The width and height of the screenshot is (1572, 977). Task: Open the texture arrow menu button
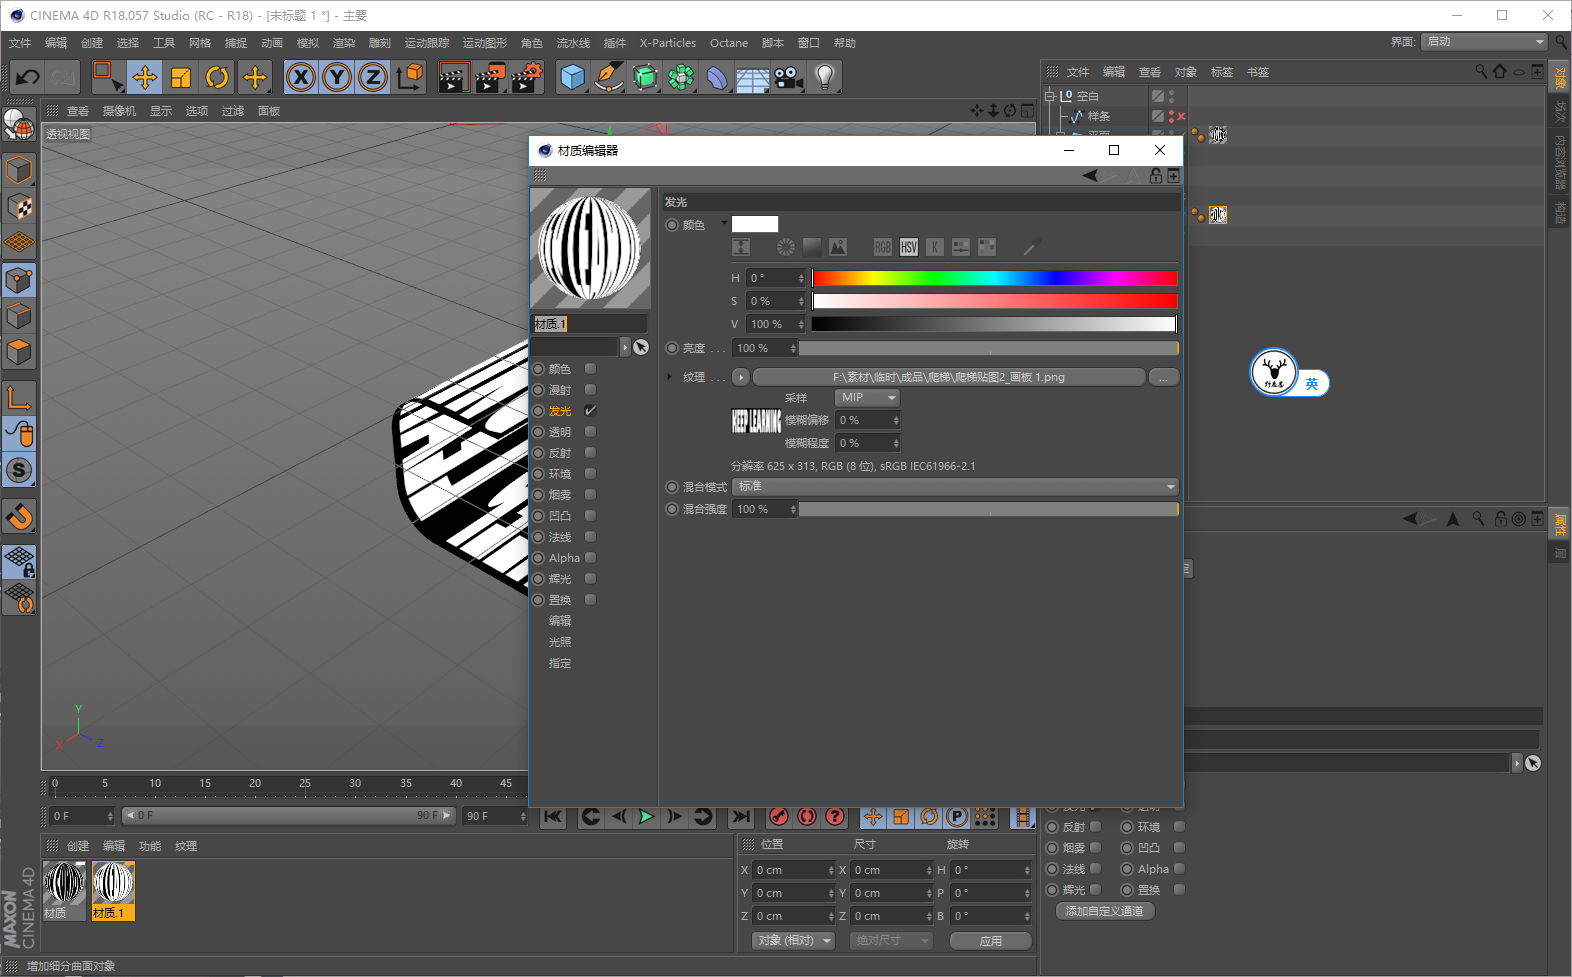741,377
